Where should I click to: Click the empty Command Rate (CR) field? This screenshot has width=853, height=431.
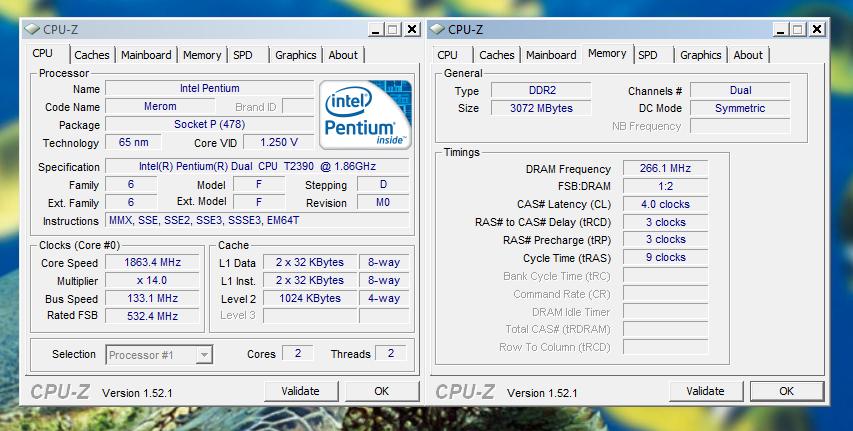tap(665, 294)
